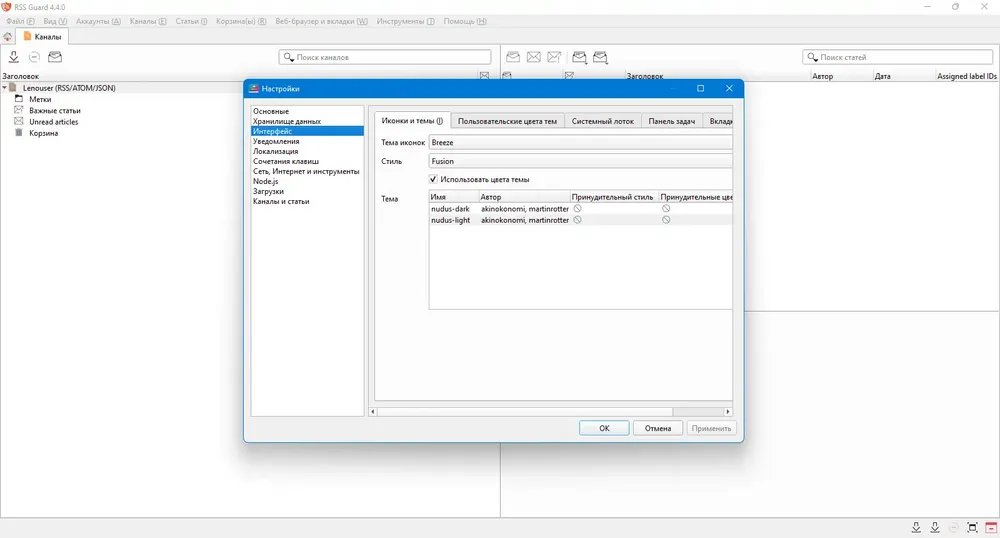Open the Пользовательские цвета тем tab
Viewport: 1000px width, 538px height.
(x=507, y=121)
